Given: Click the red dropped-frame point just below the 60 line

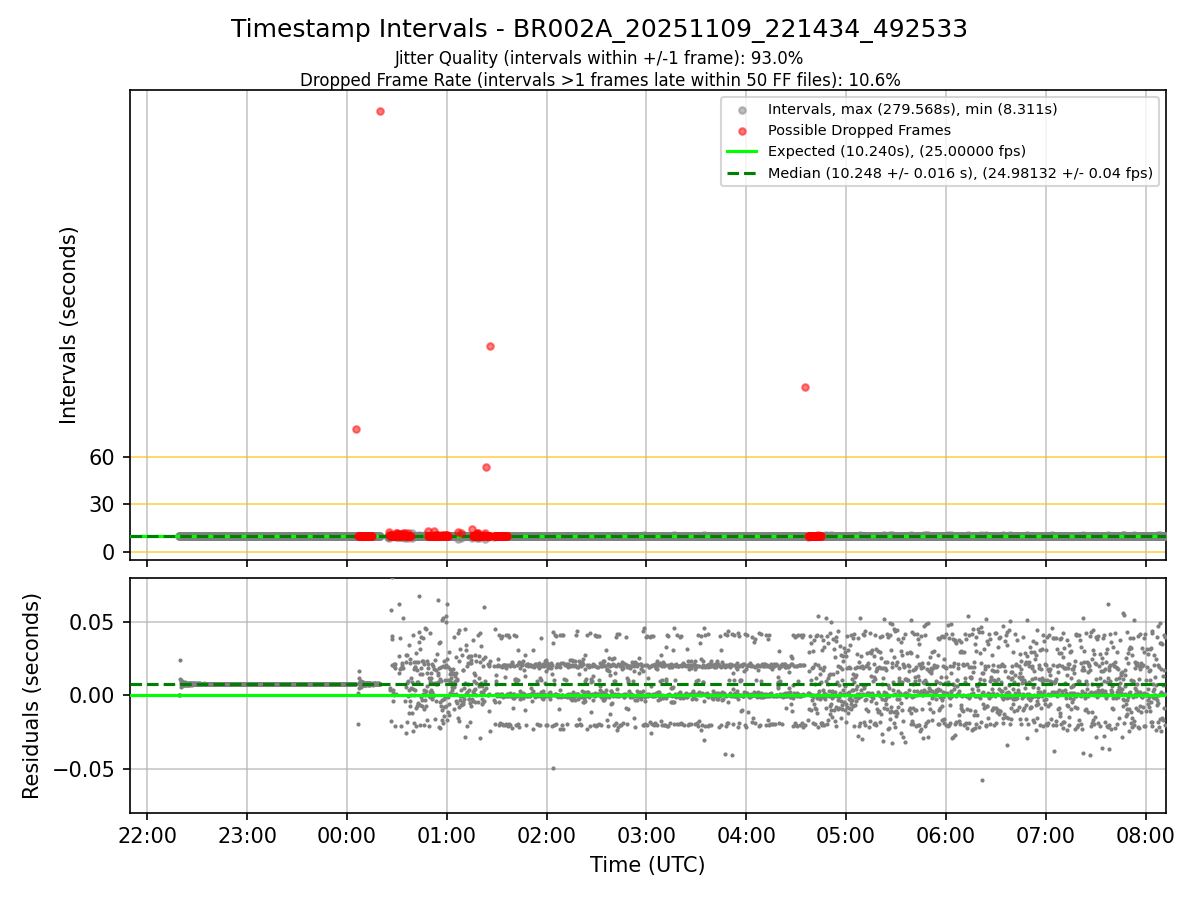Looking at the screenshot, I should coord(486,467).
